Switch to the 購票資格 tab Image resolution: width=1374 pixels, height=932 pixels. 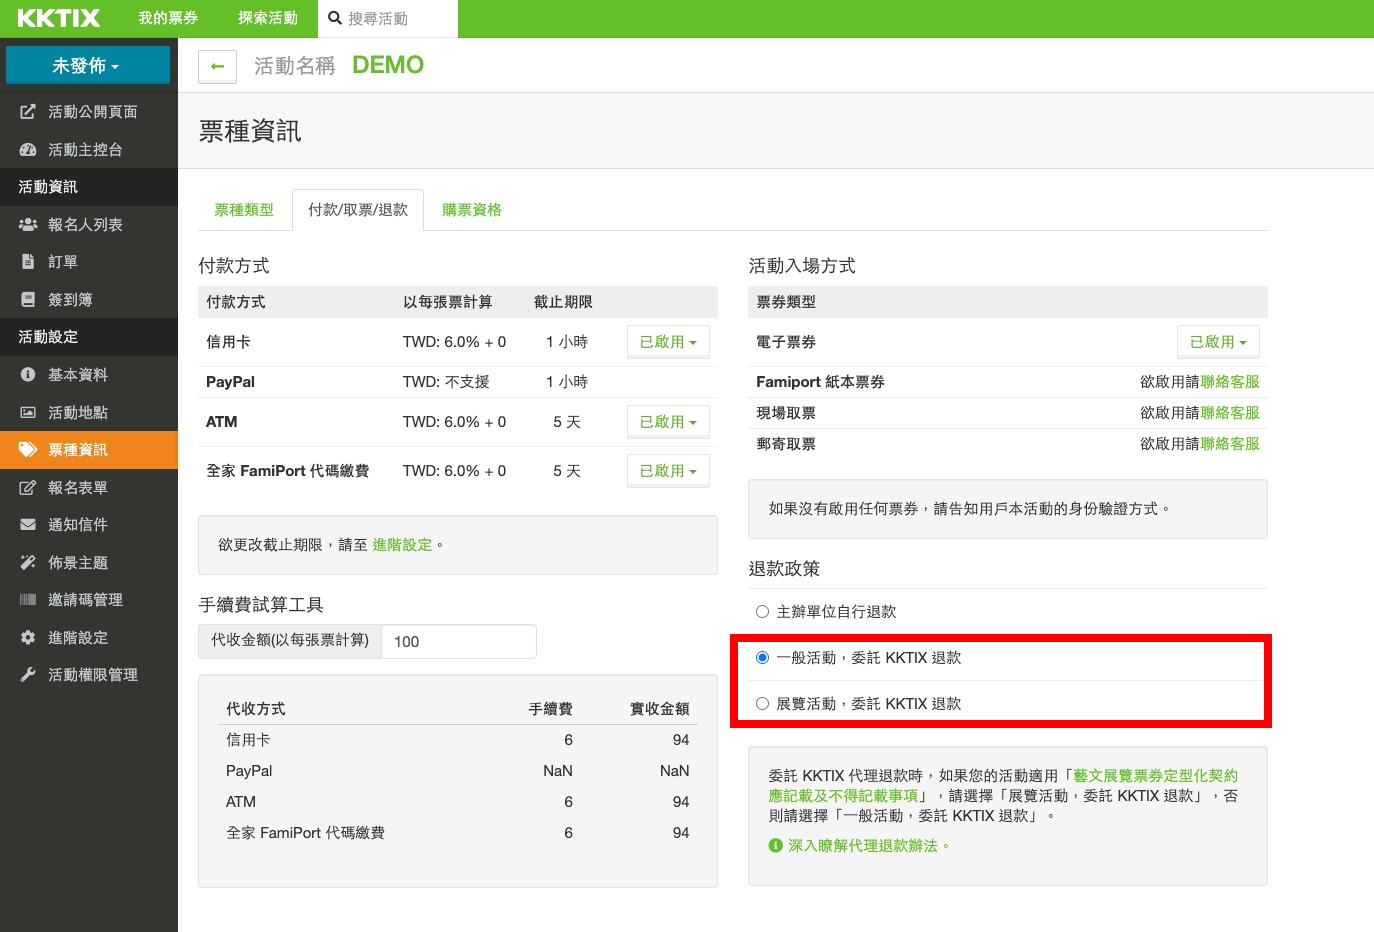pyautogui.click(x=472, y=210)
